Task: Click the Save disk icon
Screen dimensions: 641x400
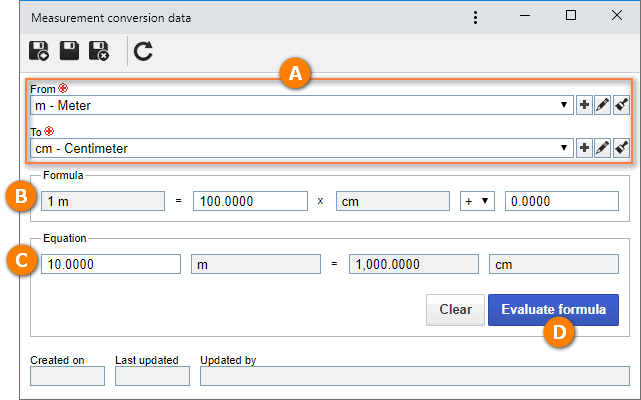Action: pyautogui.click(x=69, y=51)
